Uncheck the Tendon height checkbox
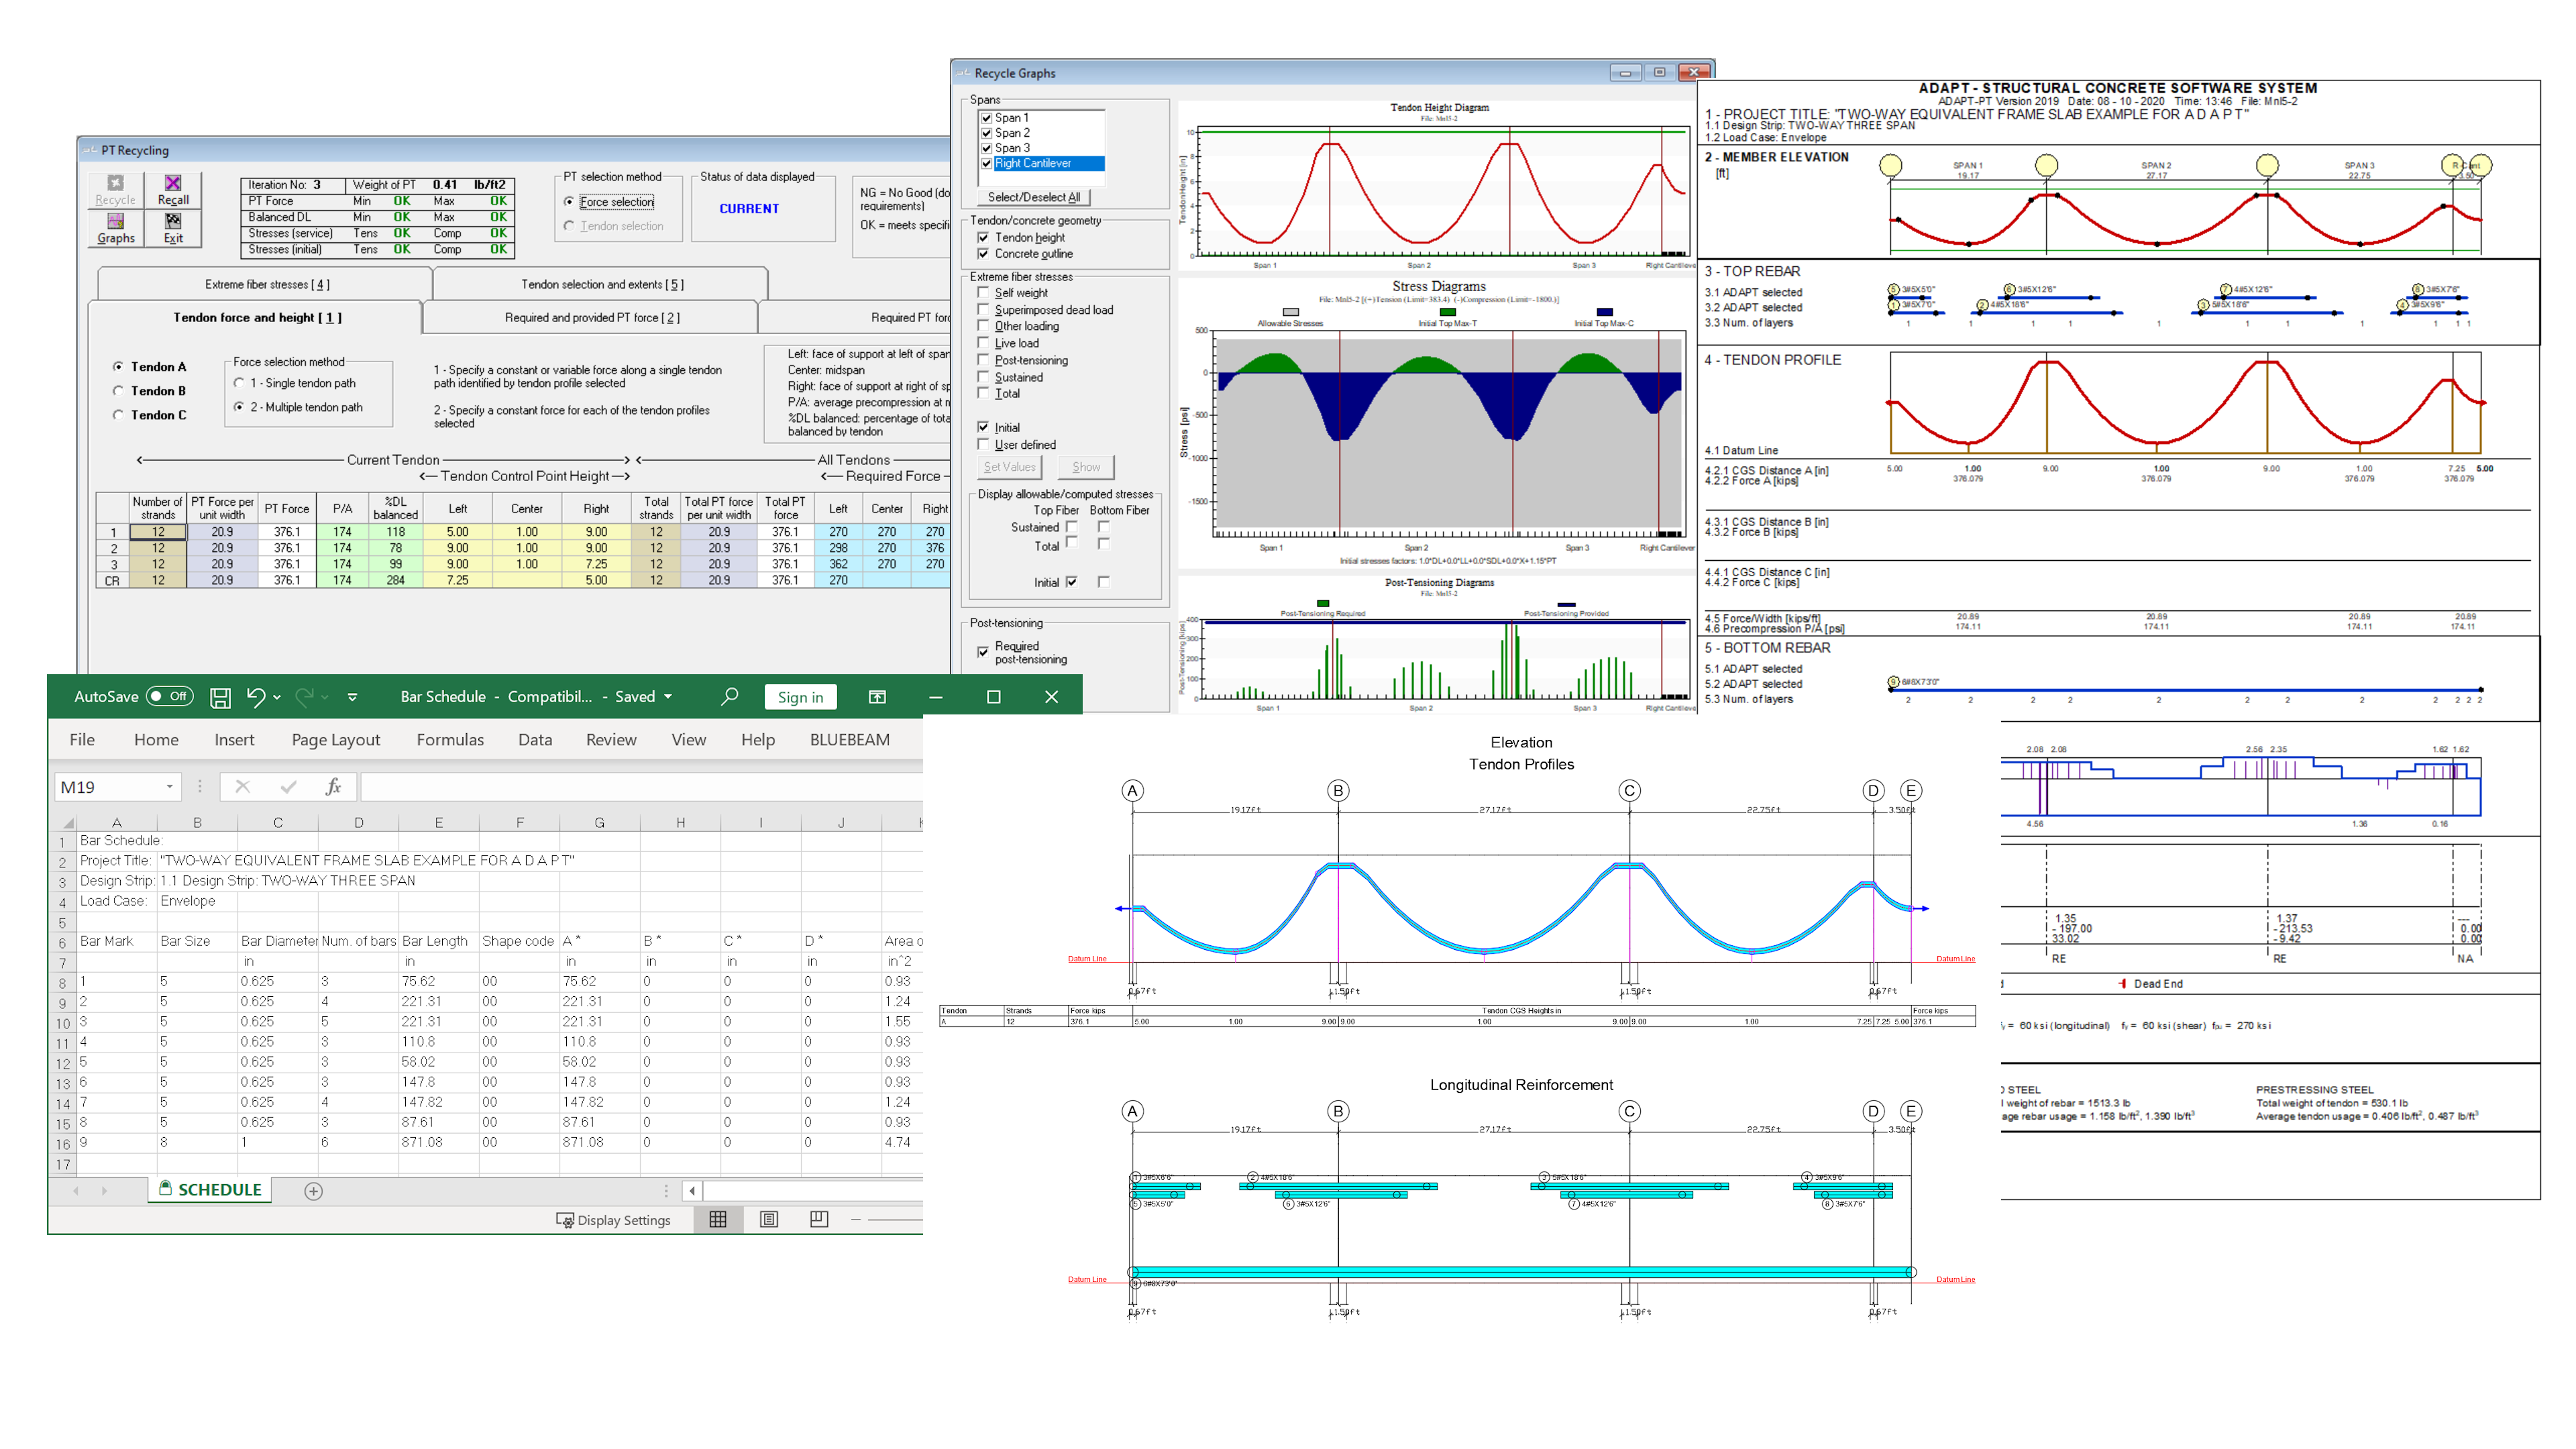2576x1449 pixels. [x=984, y=237]
